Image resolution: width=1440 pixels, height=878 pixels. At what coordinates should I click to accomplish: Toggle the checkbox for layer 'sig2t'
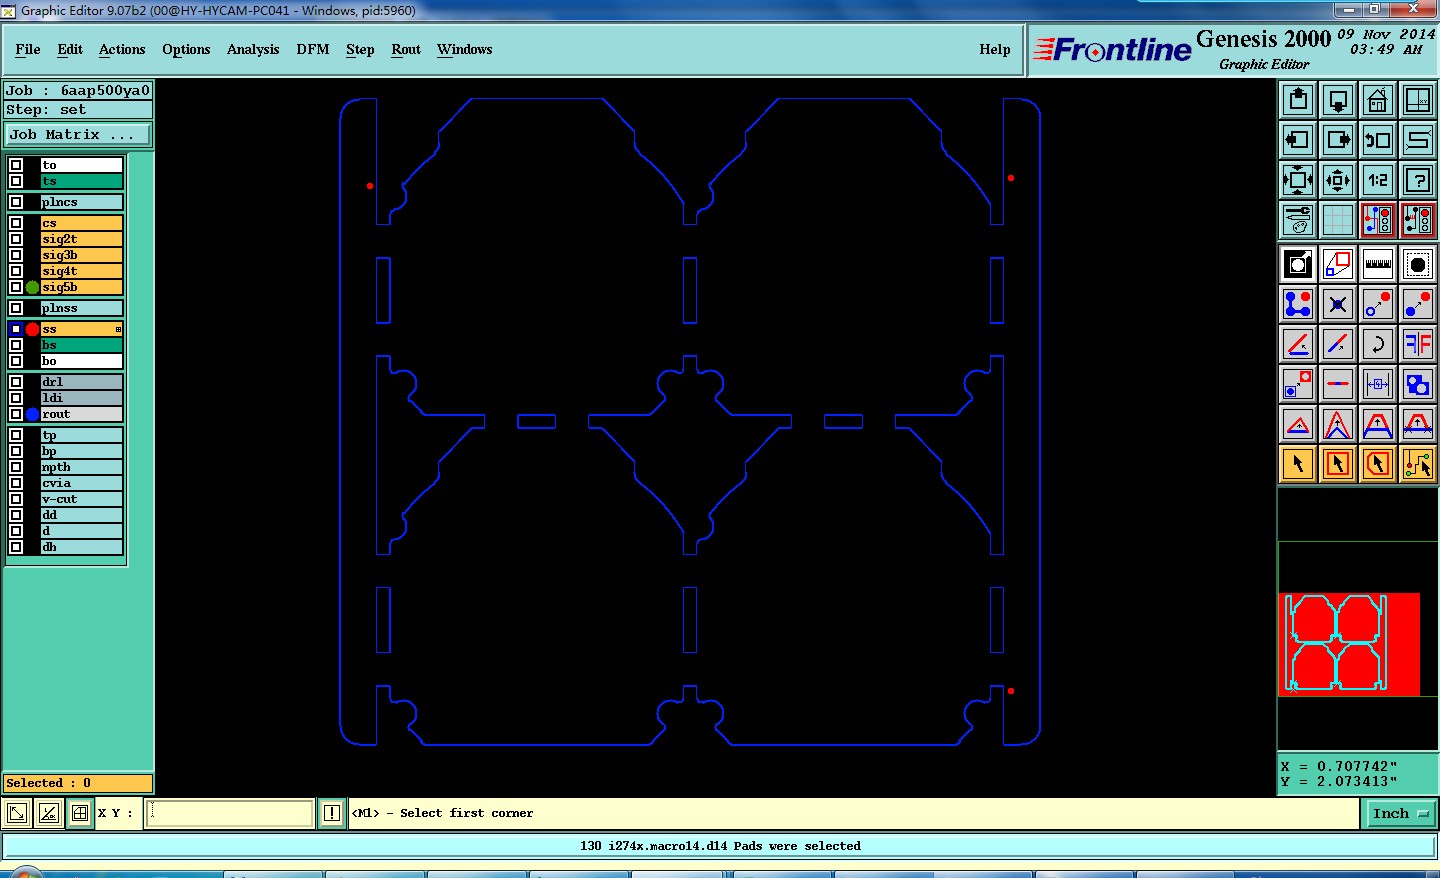click(16, 239)
